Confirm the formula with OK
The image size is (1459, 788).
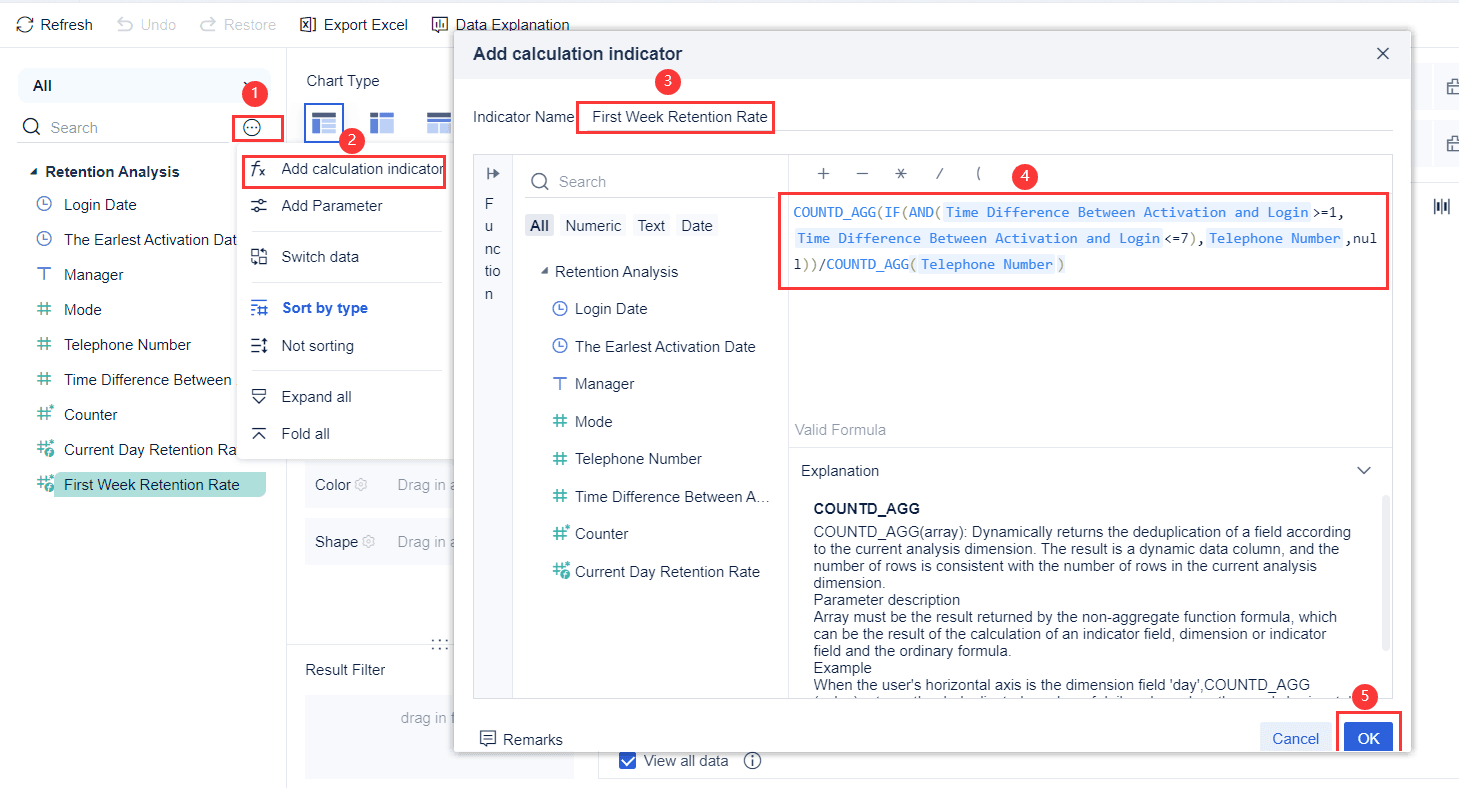1368,737
